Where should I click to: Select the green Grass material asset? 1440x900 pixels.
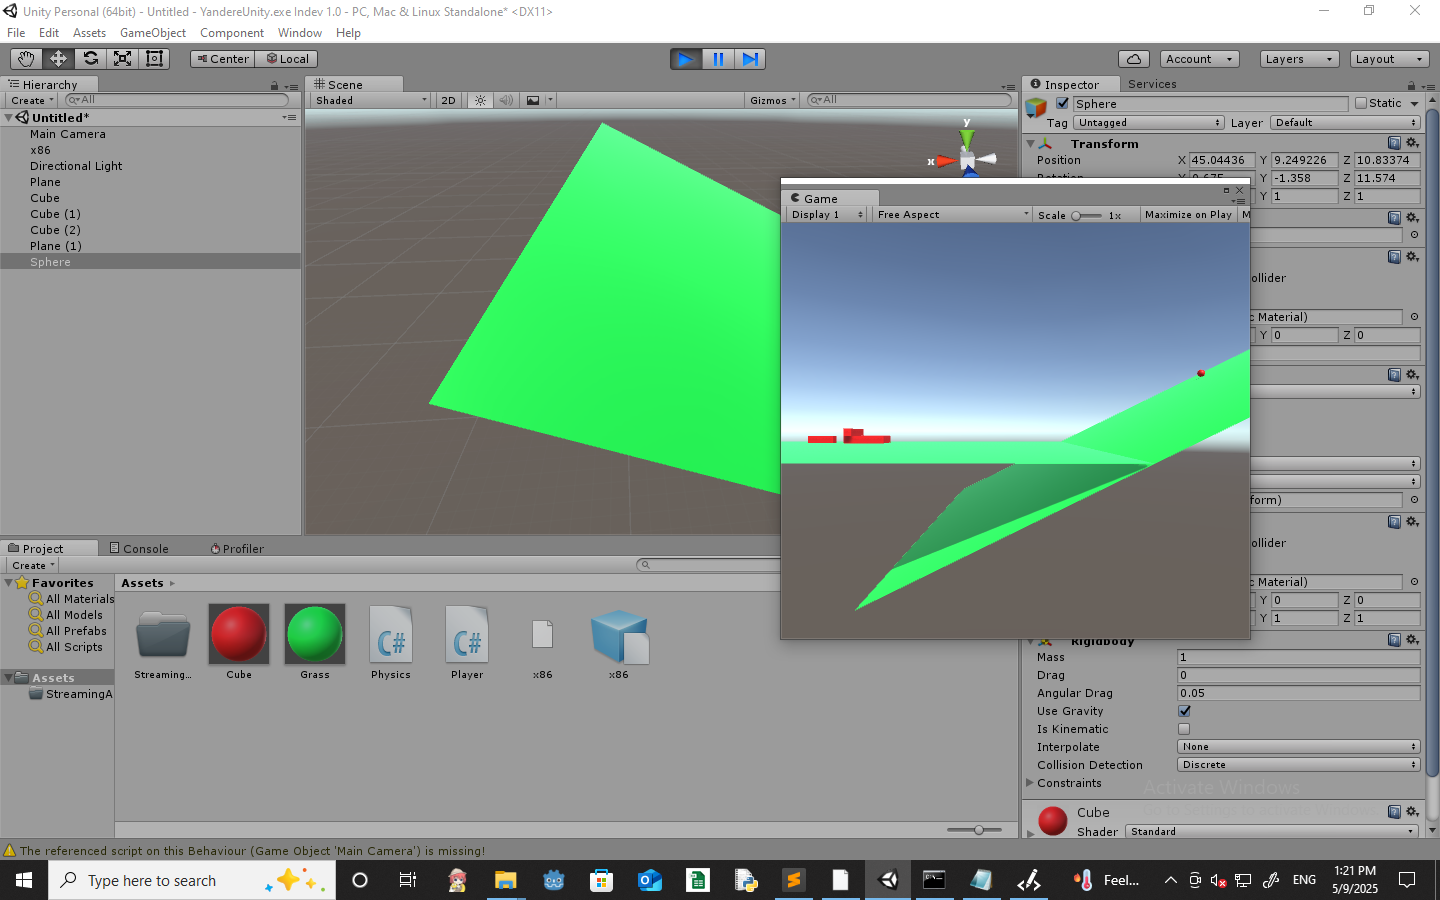point(315,634)
